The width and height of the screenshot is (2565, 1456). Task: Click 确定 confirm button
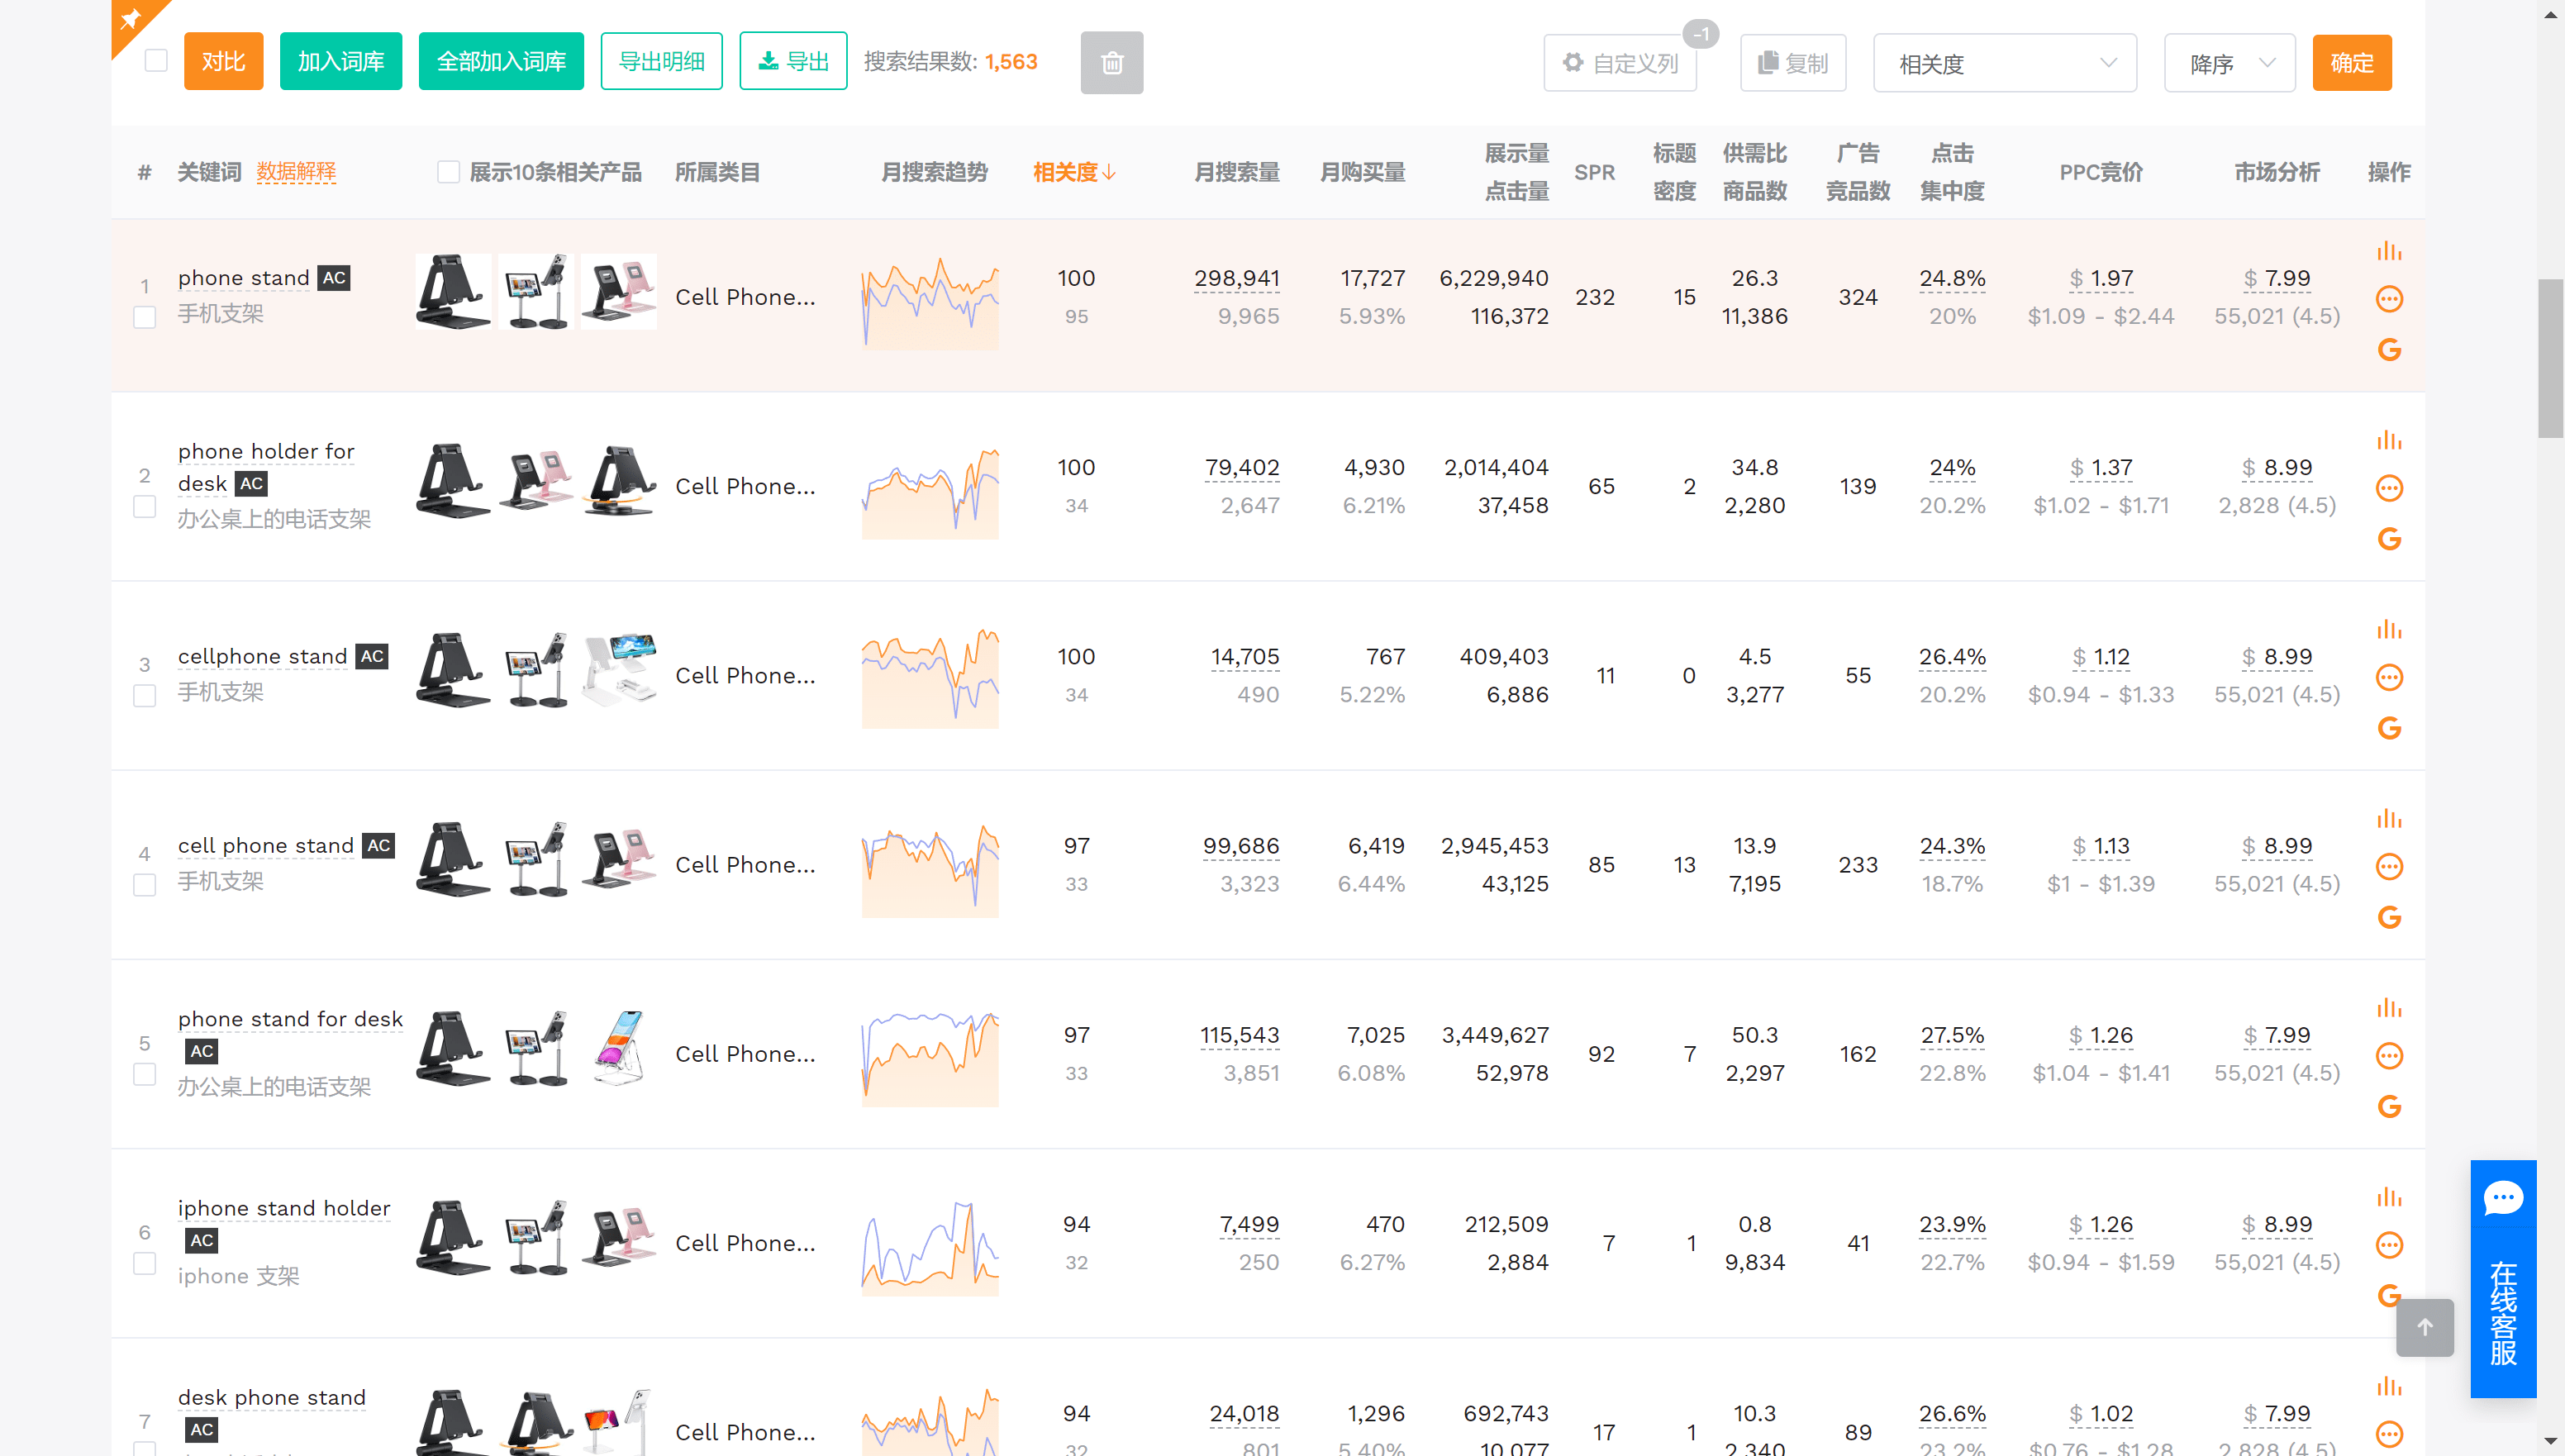[2351, 63]
